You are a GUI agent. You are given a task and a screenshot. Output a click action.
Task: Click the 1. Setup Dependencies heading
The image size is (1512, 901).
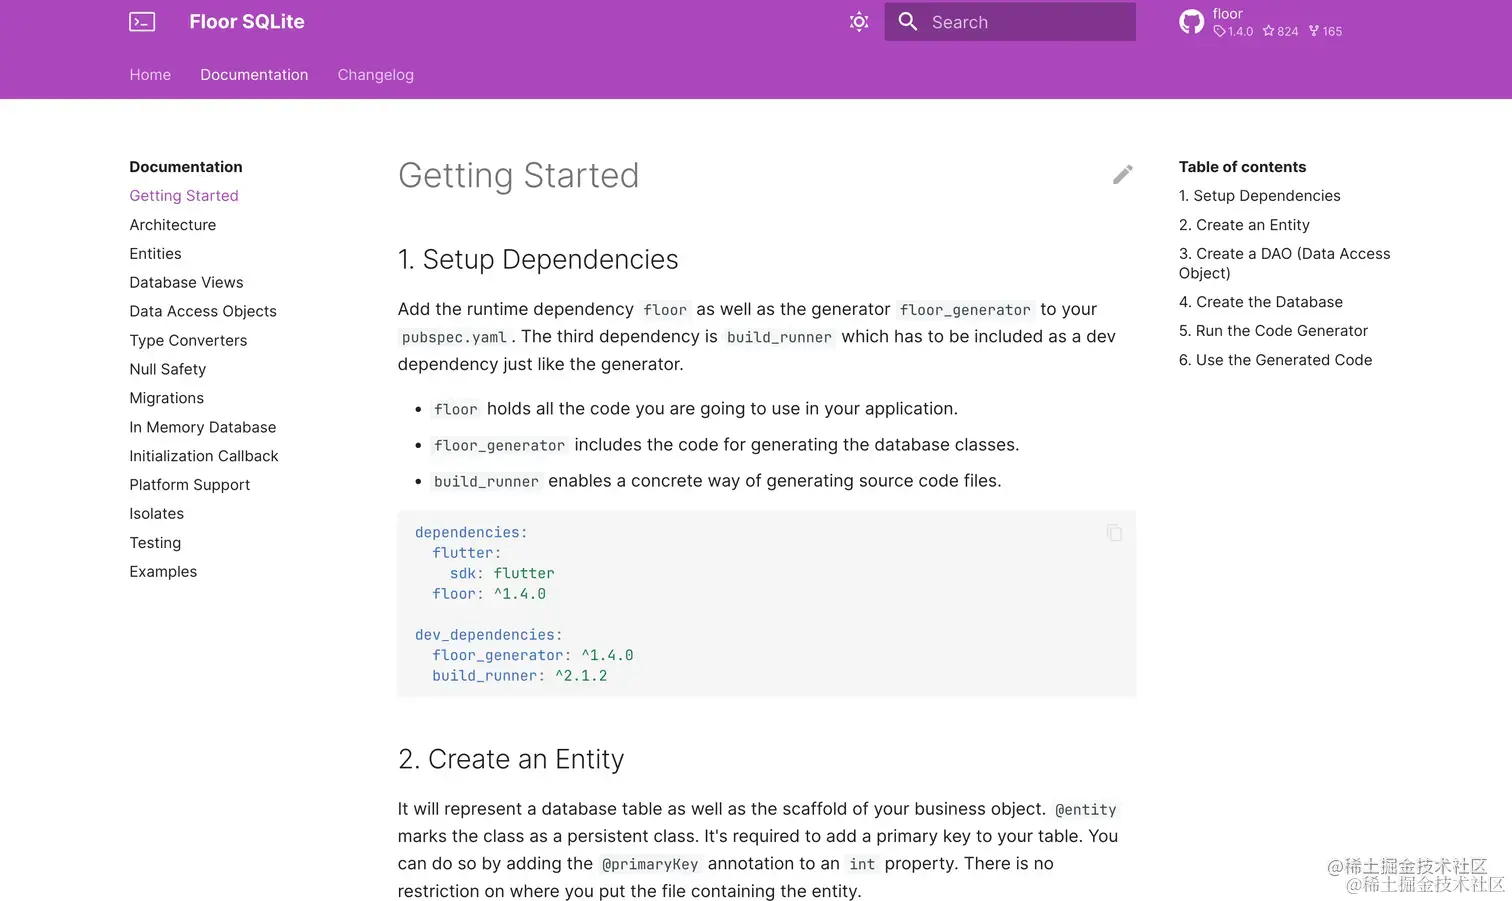[538, 259]
